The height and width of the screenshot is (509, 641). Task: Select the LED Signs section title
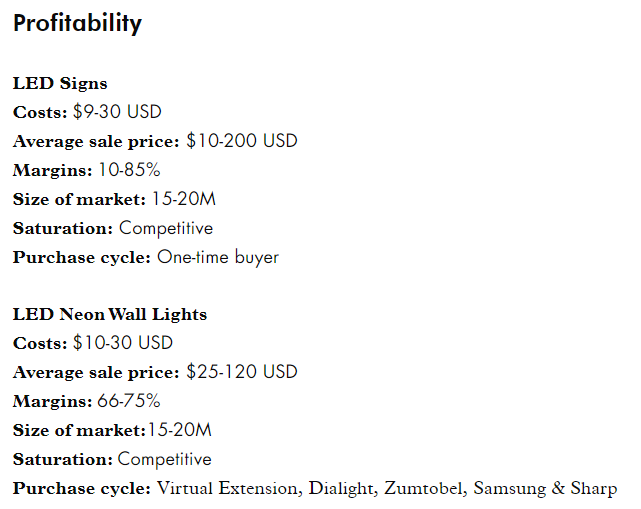[x=60, y=84]
